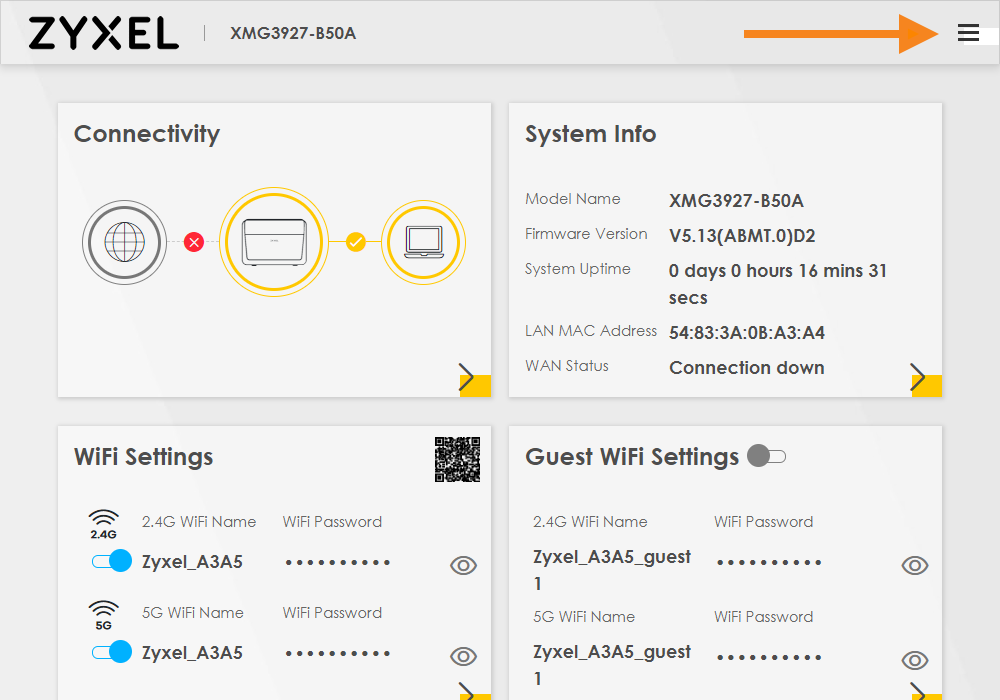The height and width of the screenshot is (700, 1000).
Task: Expand the WiFi Settings card details arrow
Action: (466, 692)
